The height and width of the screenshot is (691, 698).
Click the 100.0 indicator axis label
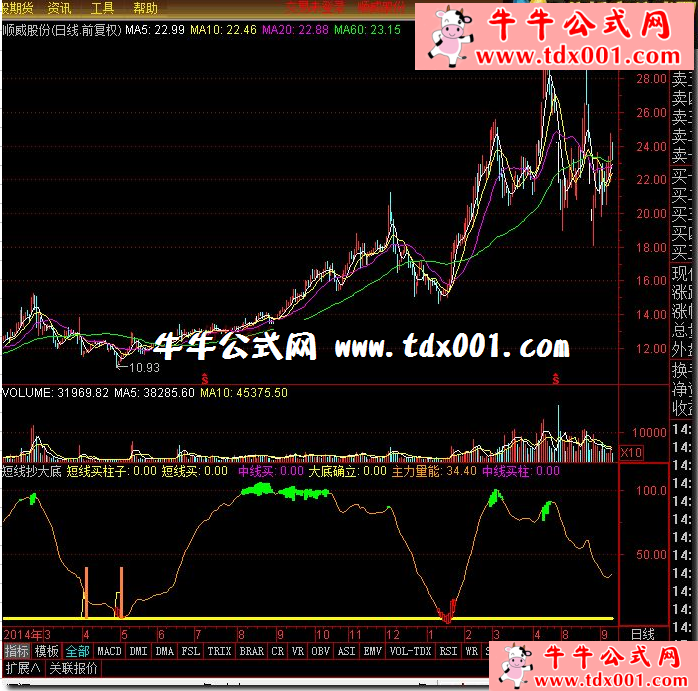coord(651,491)
